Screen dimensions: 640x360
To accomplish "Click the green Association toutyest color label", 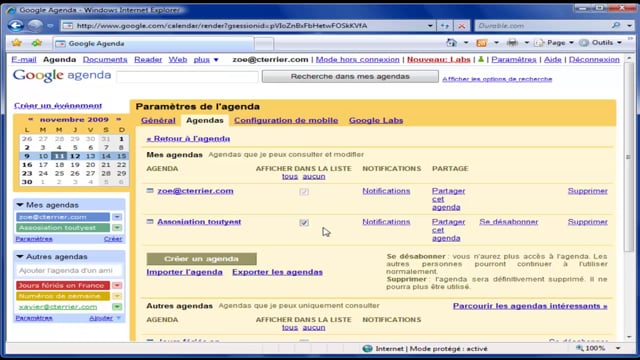I will [x=63, y=227].
